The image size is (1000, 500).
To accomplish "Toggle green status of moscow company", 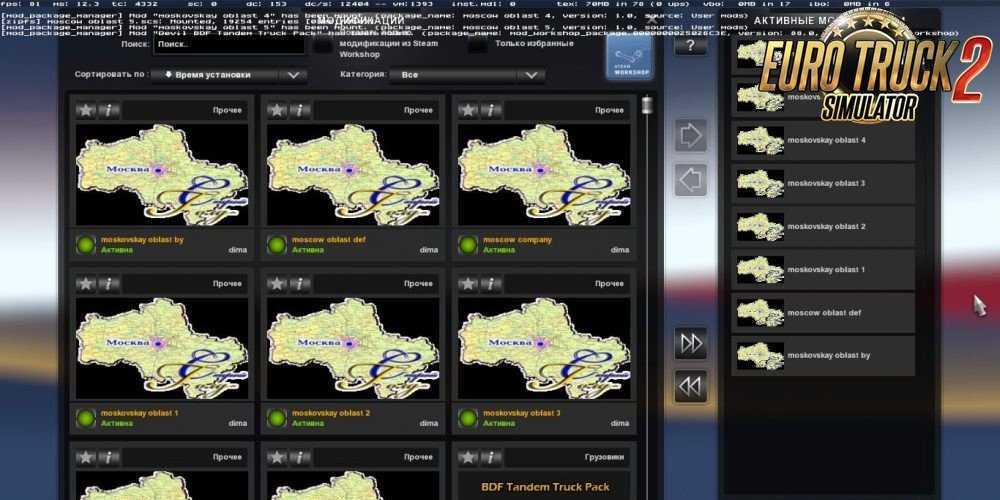I will point(468,245).
